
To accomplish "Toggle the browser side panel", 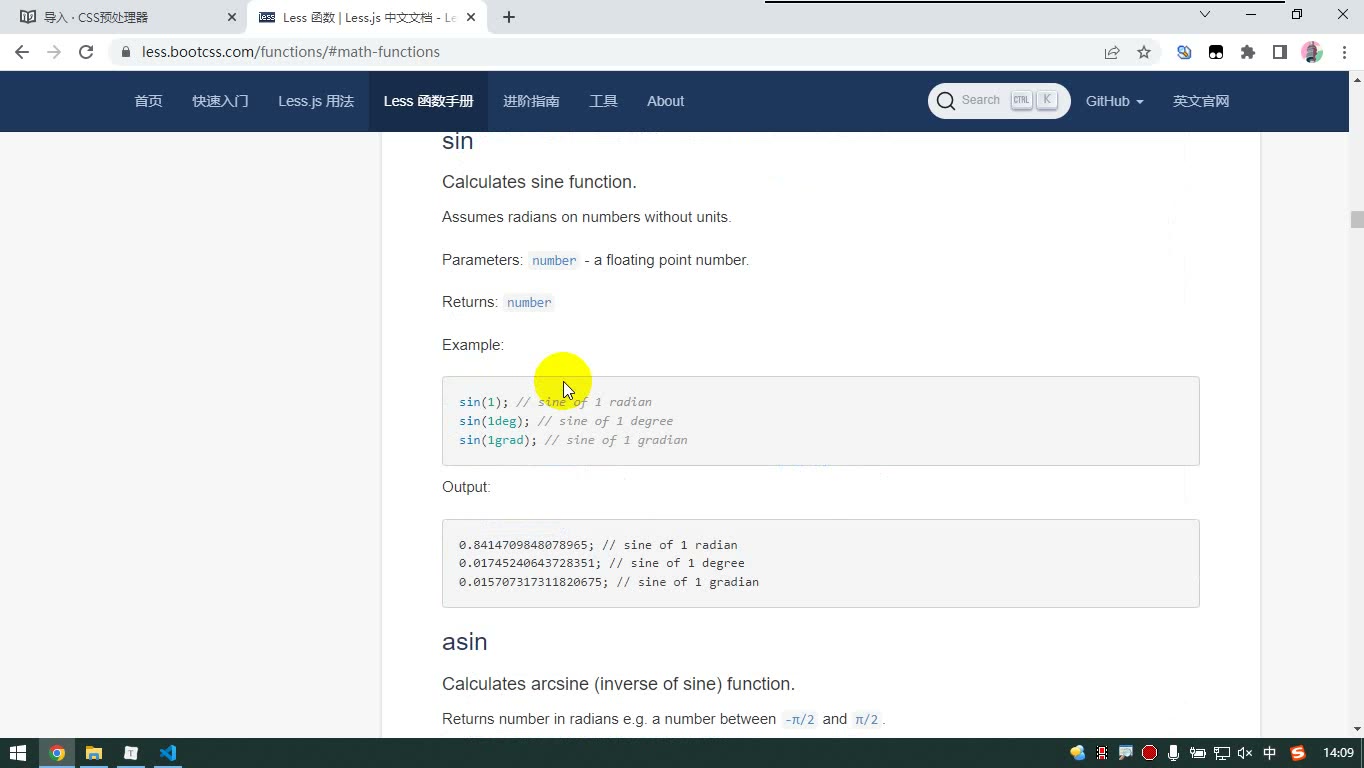I will click(1280, 52).
